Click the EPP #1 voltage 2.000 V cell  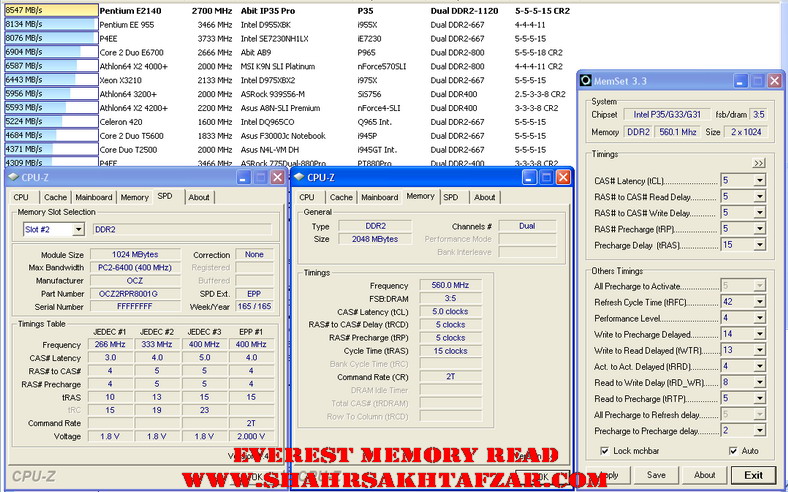251,436
